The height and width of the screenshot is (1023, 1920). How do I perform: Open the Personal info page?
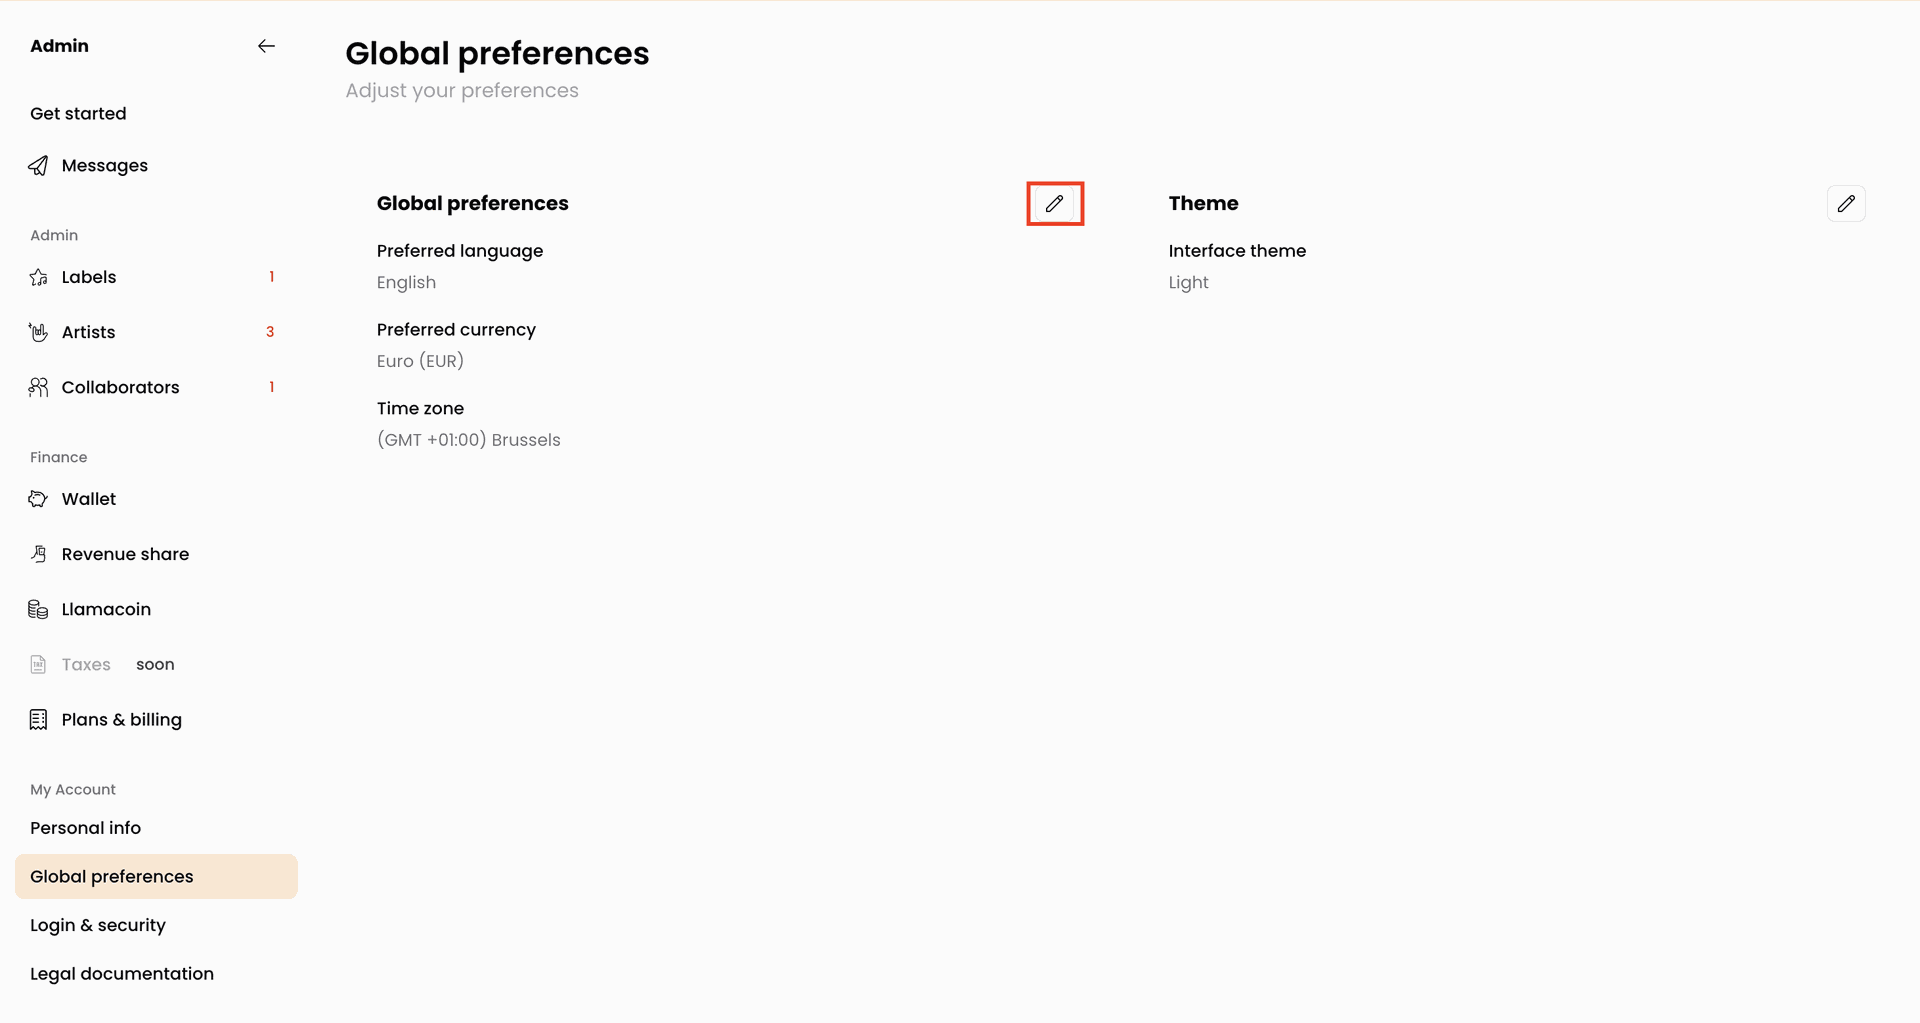click(x=85, y=828)
